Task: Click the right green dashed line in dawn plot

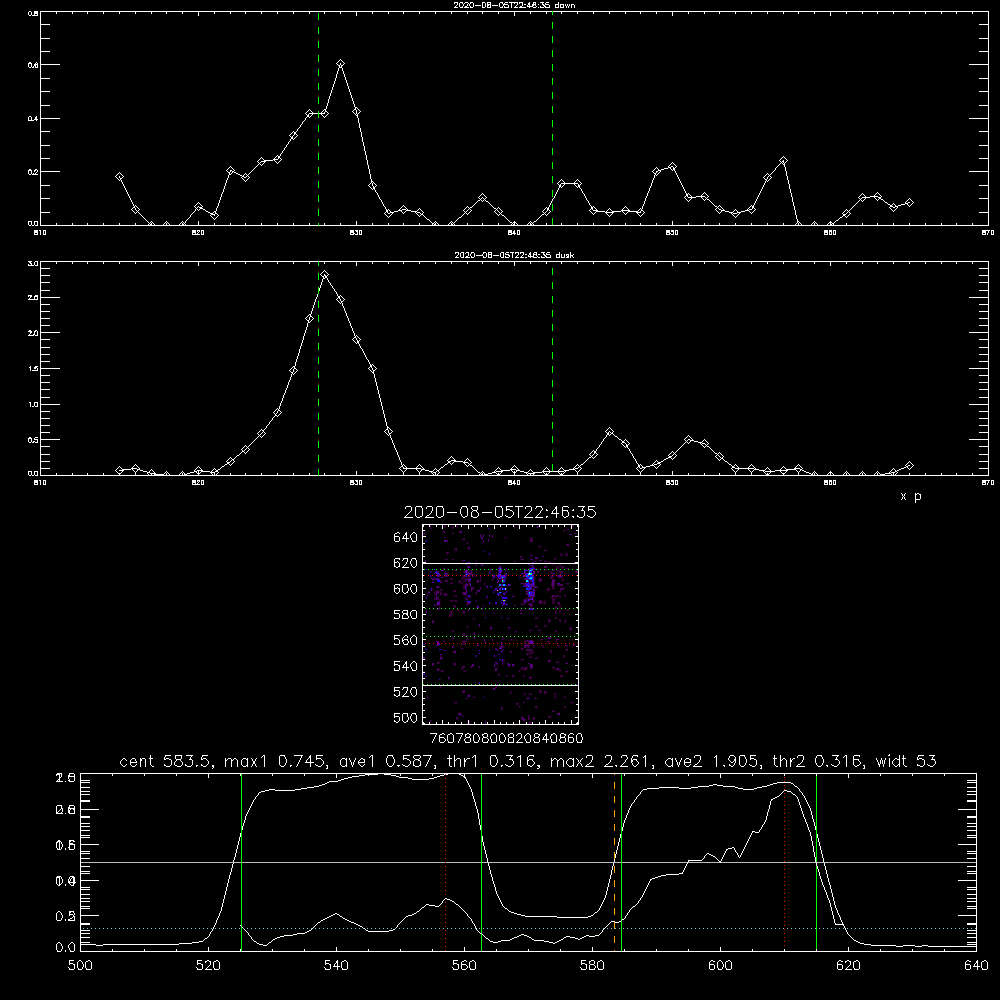Action: [552, 119]
